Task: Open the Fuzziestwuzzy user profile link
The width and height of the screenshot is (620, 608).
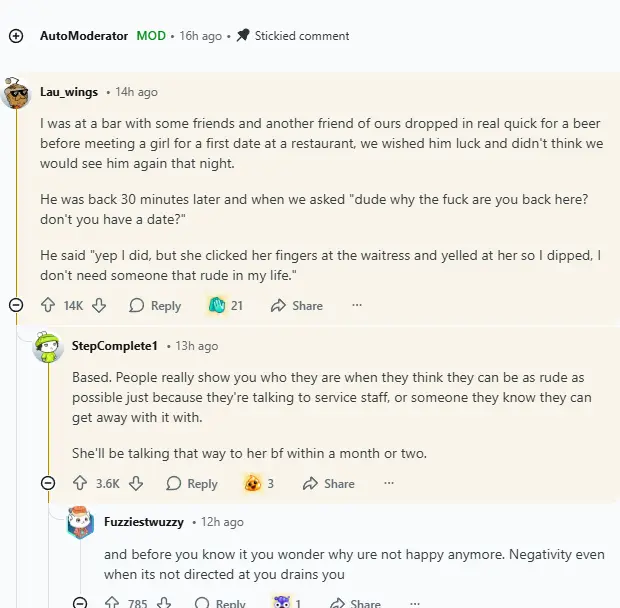Action: [144, 521]
